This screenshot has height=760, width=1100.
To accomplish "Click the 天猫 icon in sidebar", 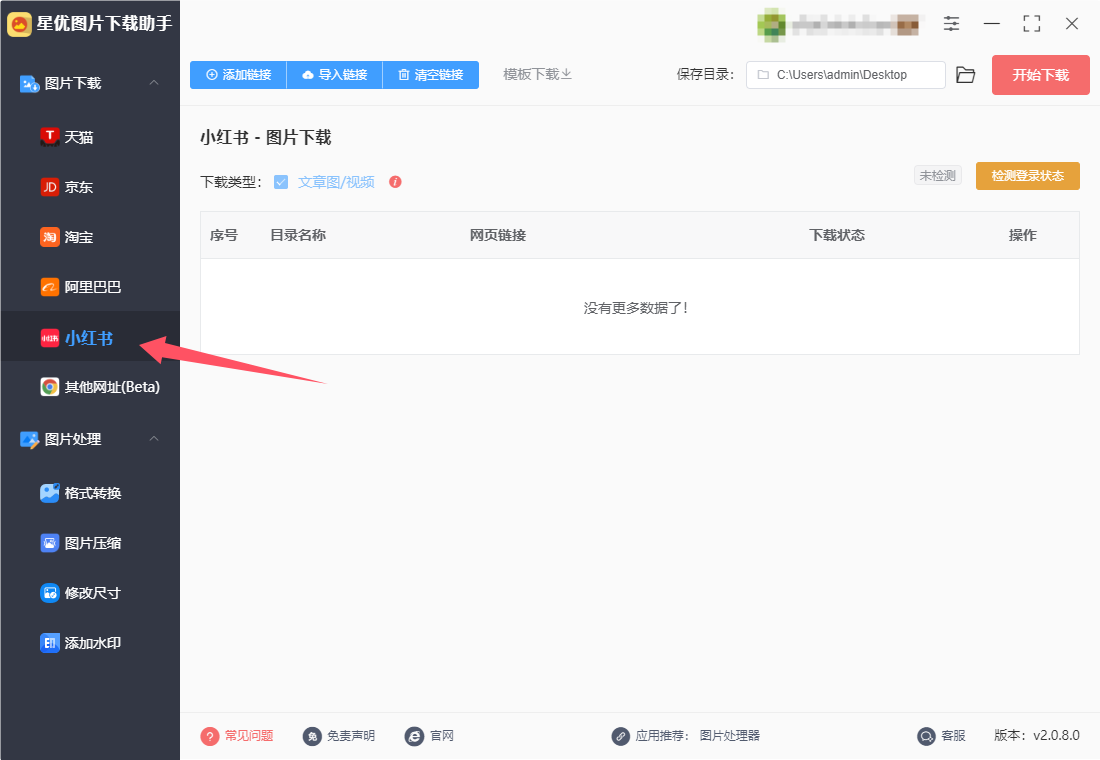I will tap(50, 137).
